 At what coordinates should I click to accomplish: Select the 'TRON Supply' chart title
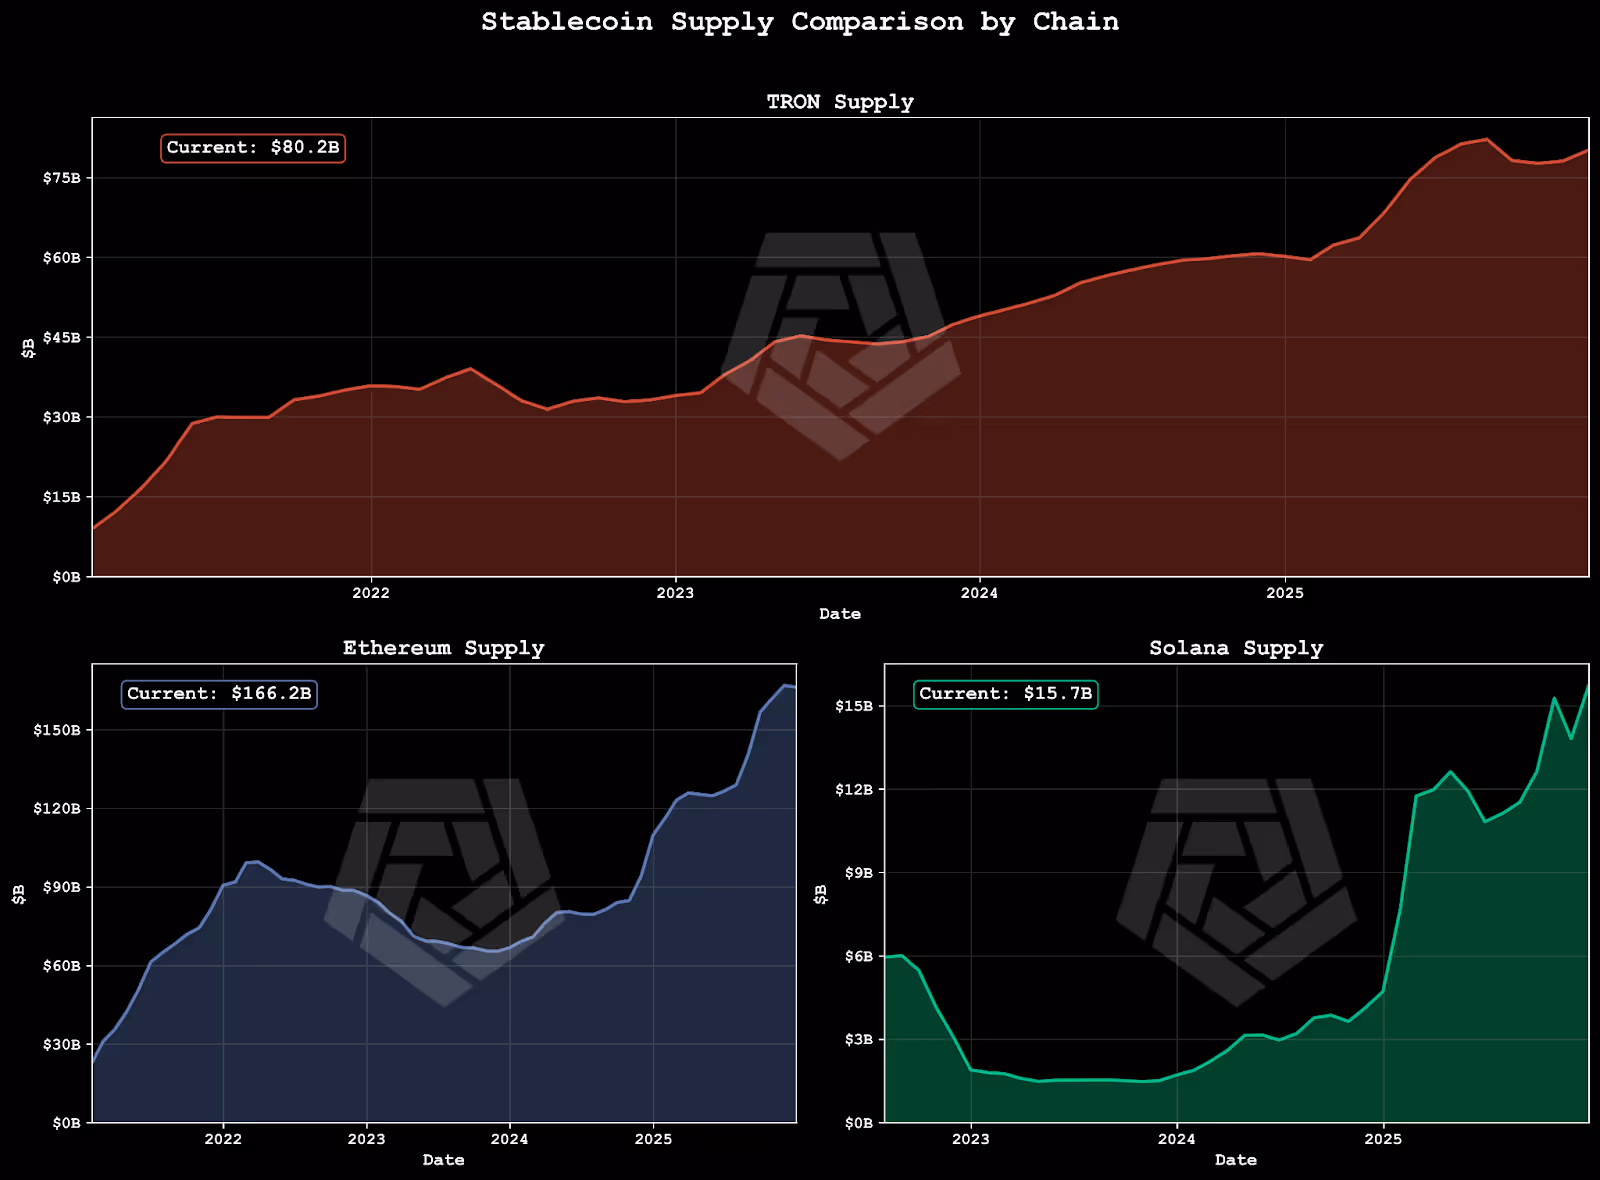[840, 102]
